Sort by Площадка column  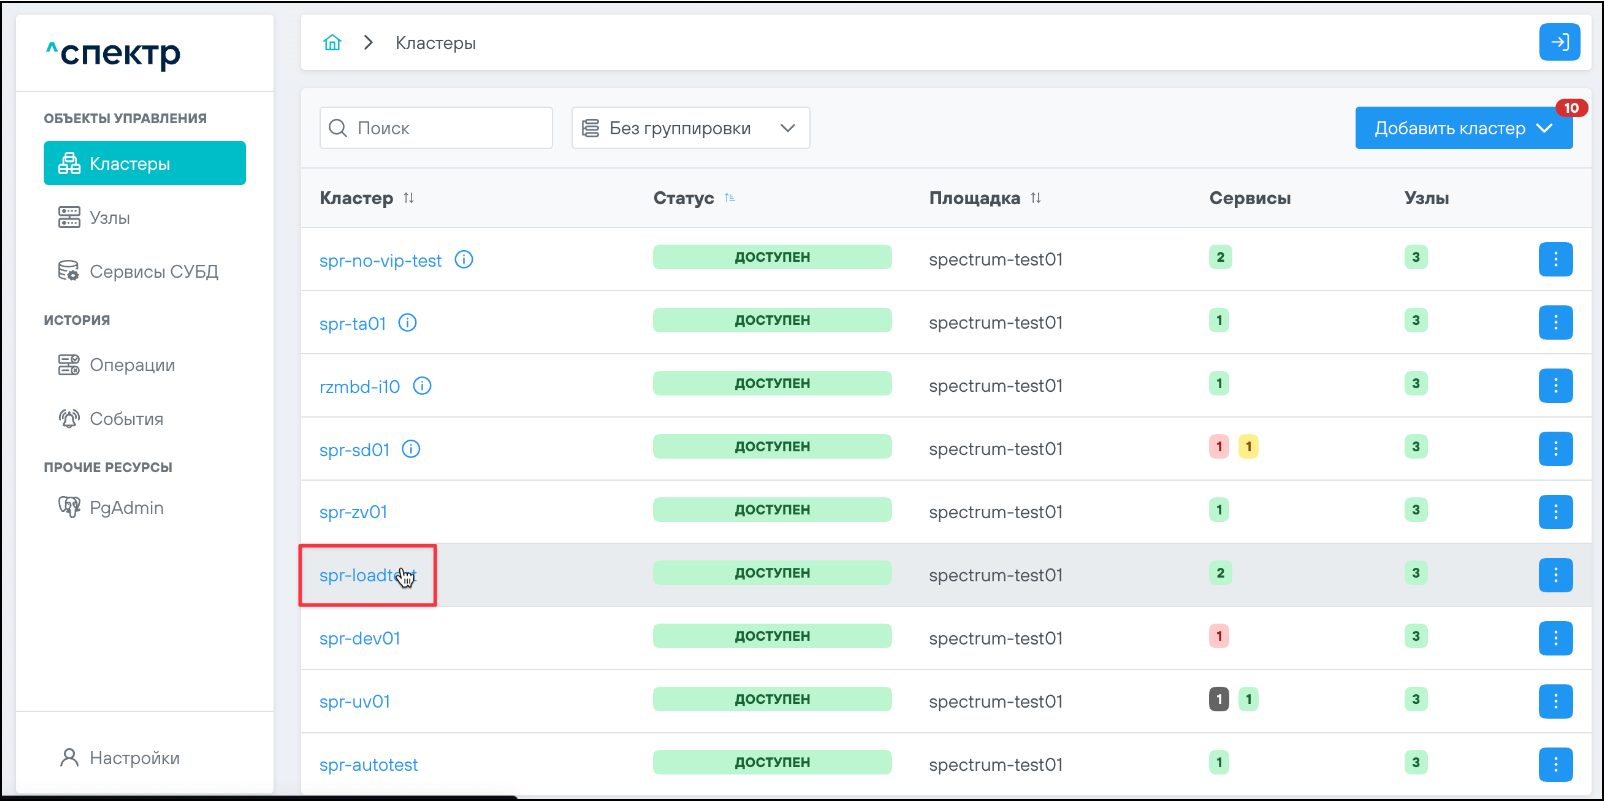point(1036,198)
